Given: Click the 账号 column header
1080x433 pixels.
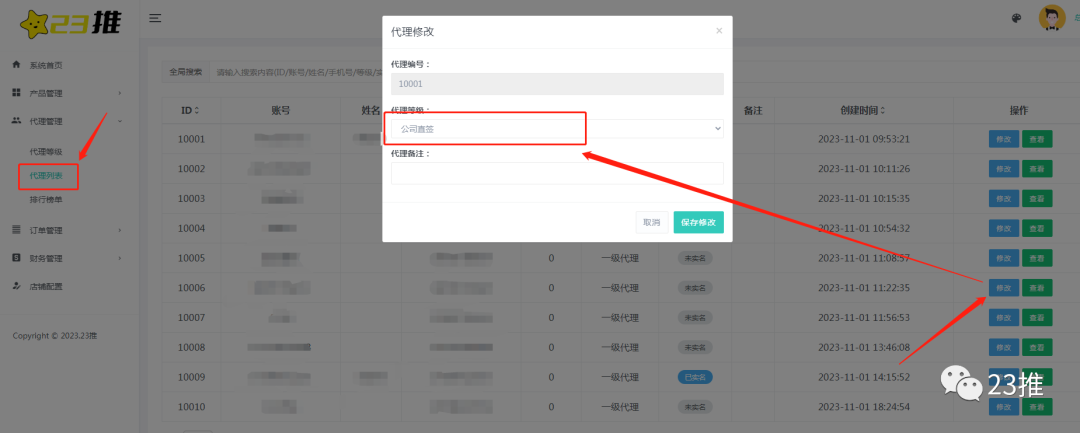Looking at the screenshot, I should 281,110.
